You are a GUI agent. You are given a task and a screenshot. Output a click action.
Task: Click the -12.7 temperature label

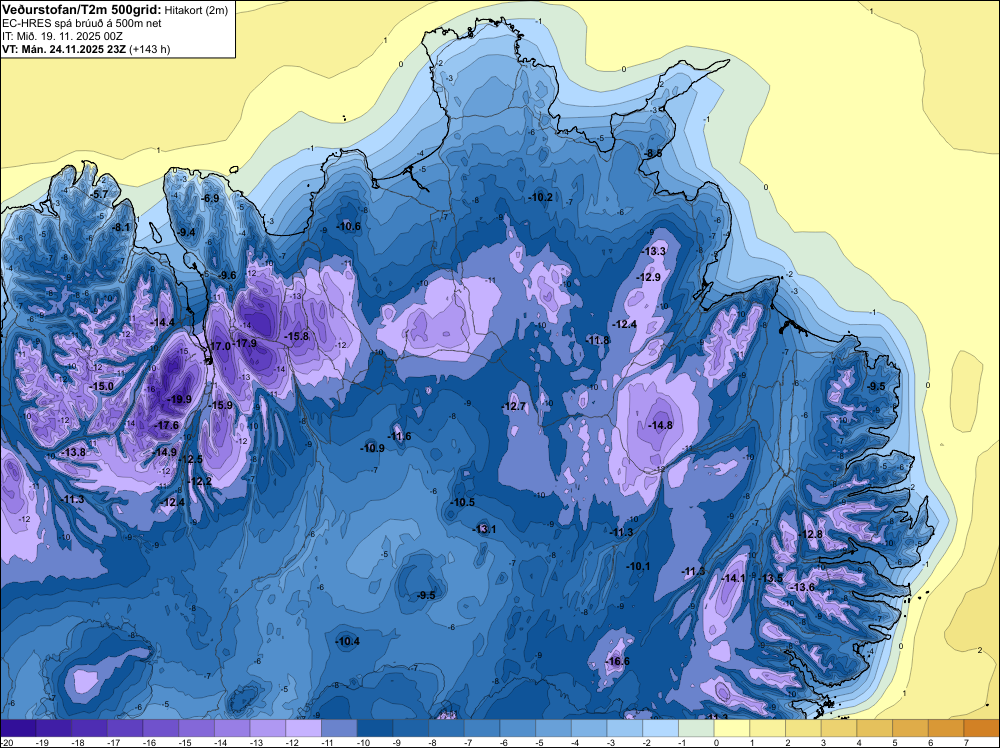[513, 406]
